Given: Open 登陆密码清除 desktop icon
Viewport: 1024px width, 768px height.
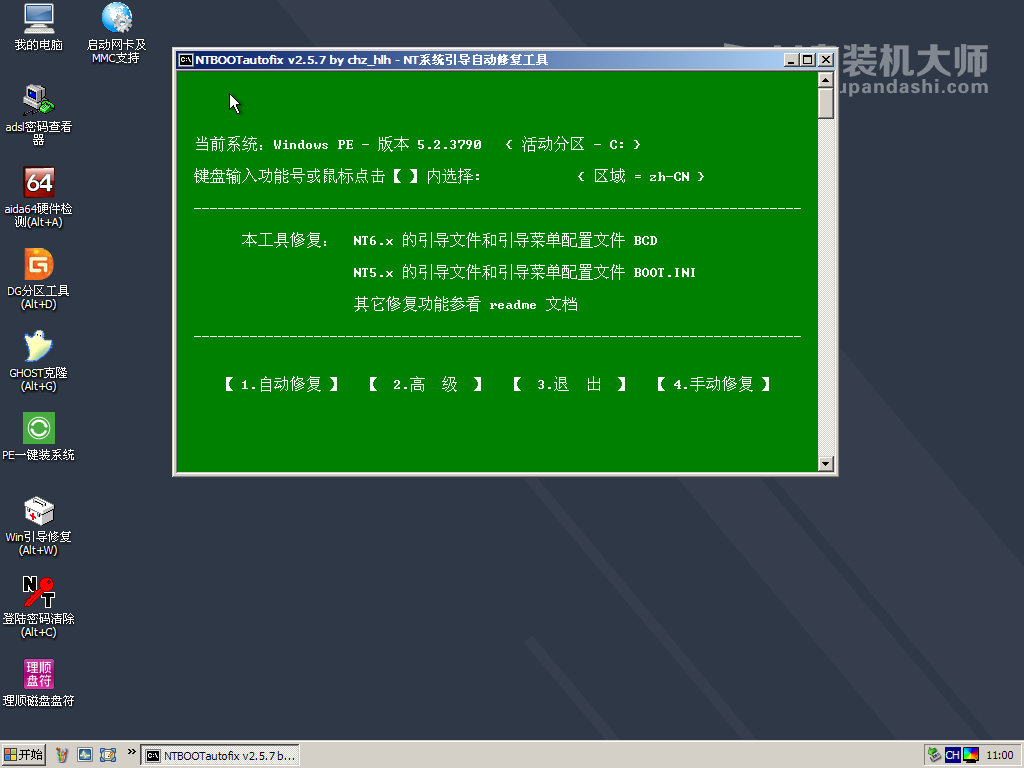Looking at the screenshot, I should [38, 592].
